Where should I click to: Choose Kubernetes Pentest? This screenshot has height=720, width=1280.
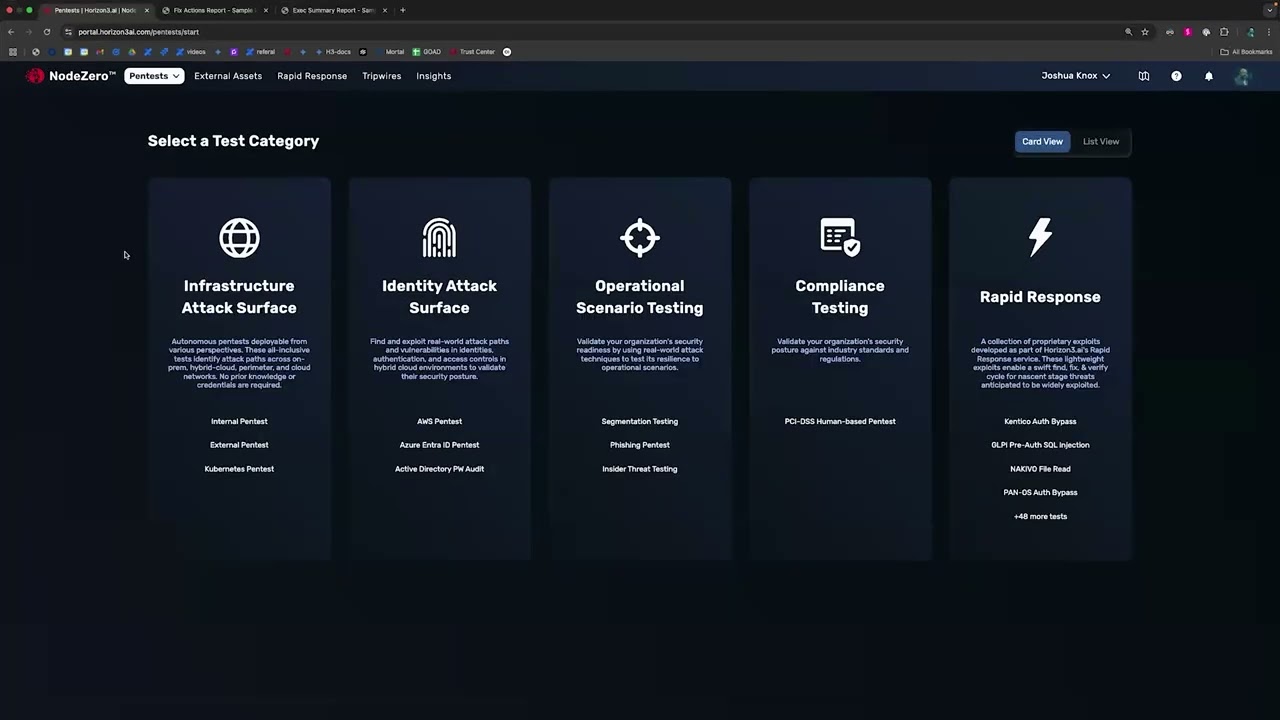(239, 469)
